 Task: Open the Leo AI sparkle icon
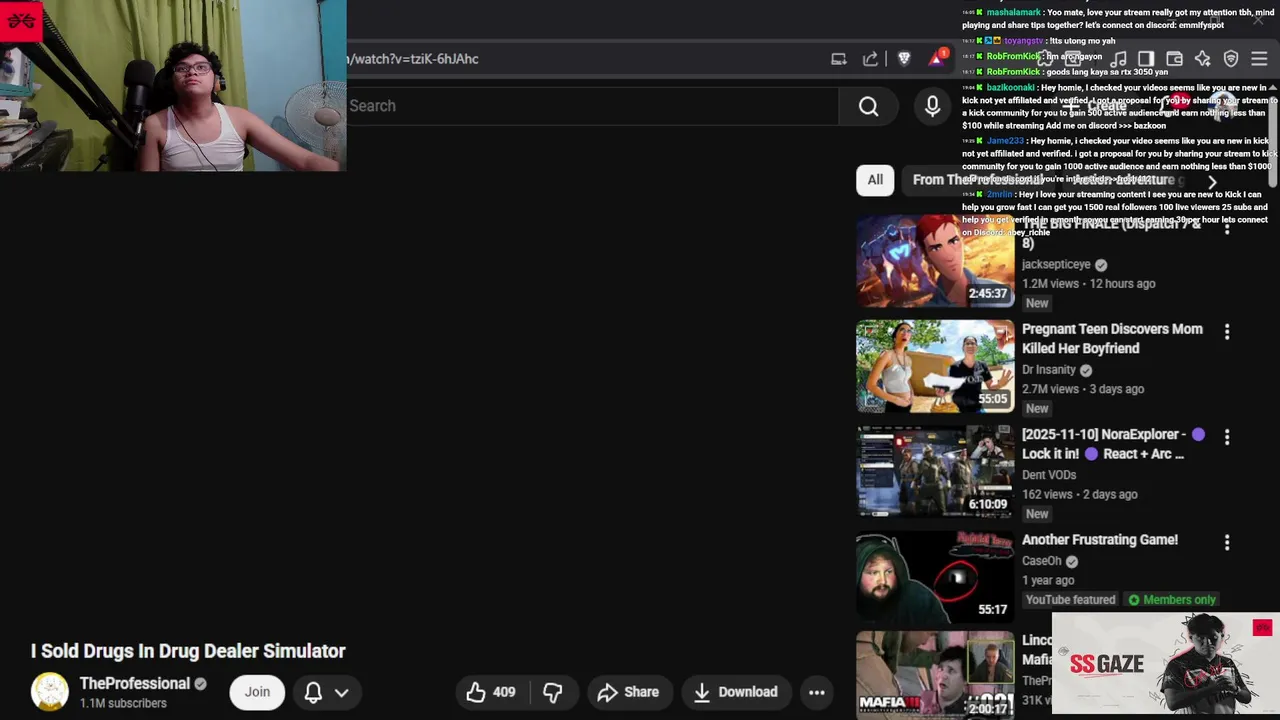pyautogui.click(x=1202, y=59)
